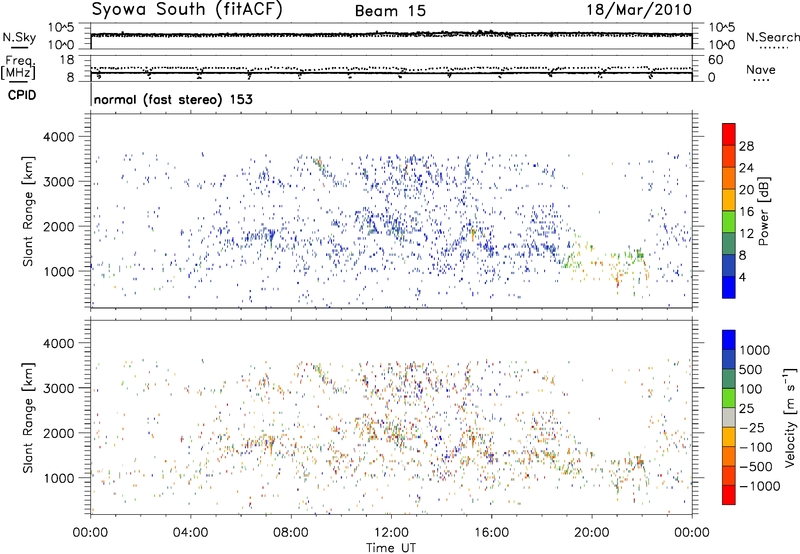
Task: Click the velocity scale value '-1000'
Action: click(760, 486)
